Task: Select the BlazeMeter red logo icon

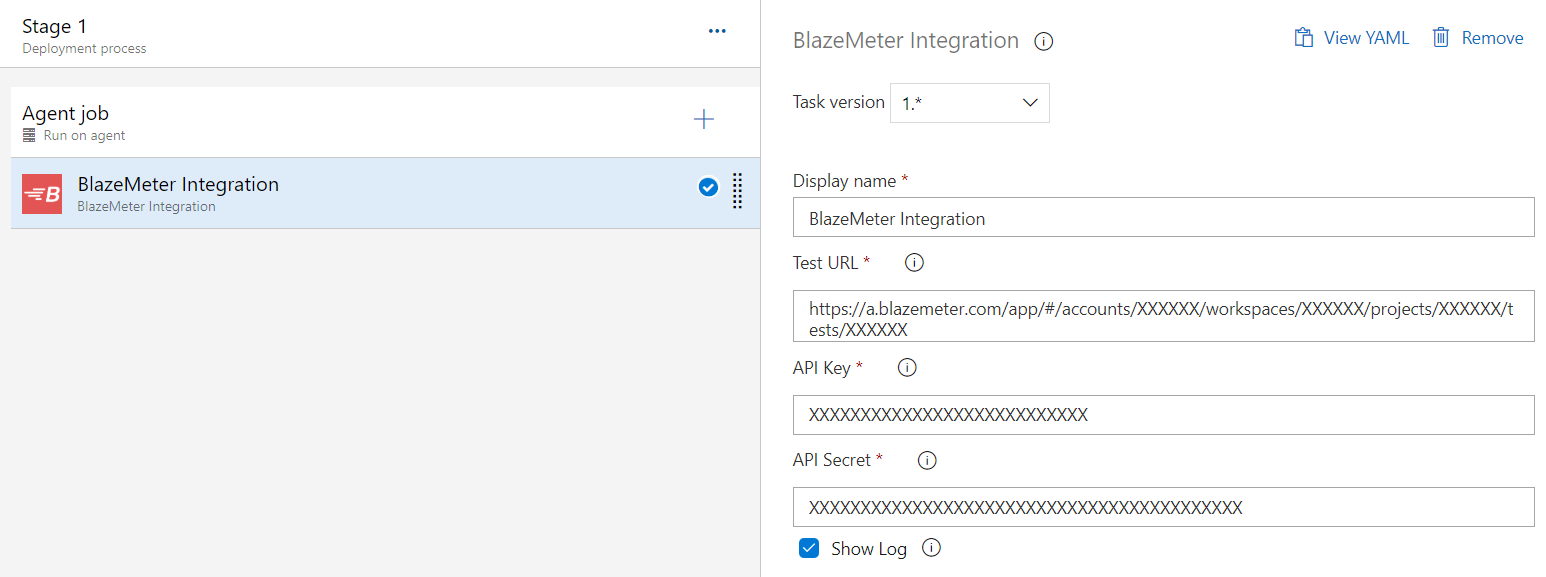Action: 42,194
